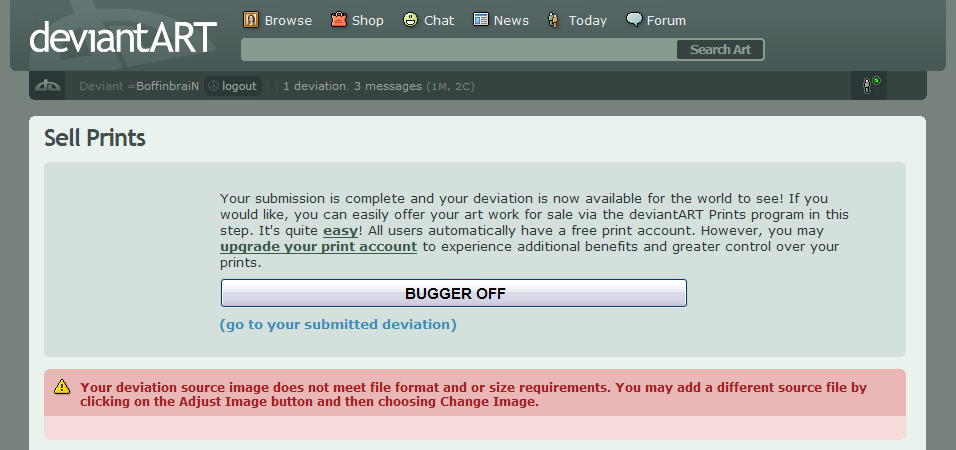
Task: Click the Forum speech bubble icon
Action: point(634,20)
